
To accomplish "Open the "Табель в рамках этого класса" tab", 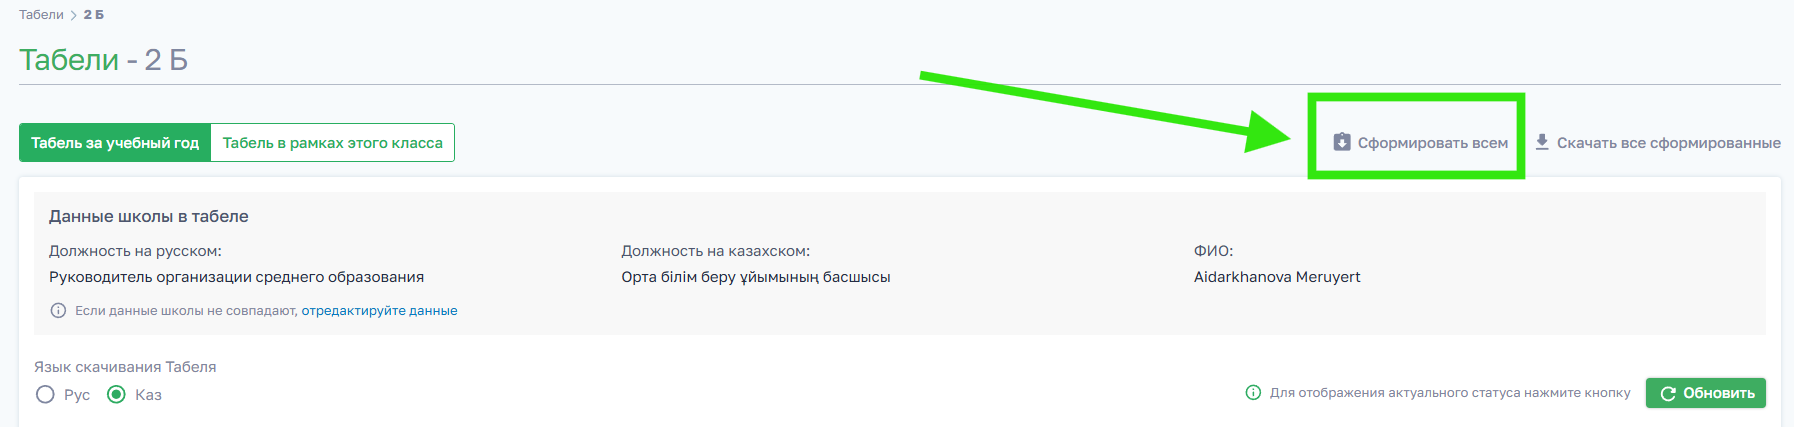I will coord(332,143).
